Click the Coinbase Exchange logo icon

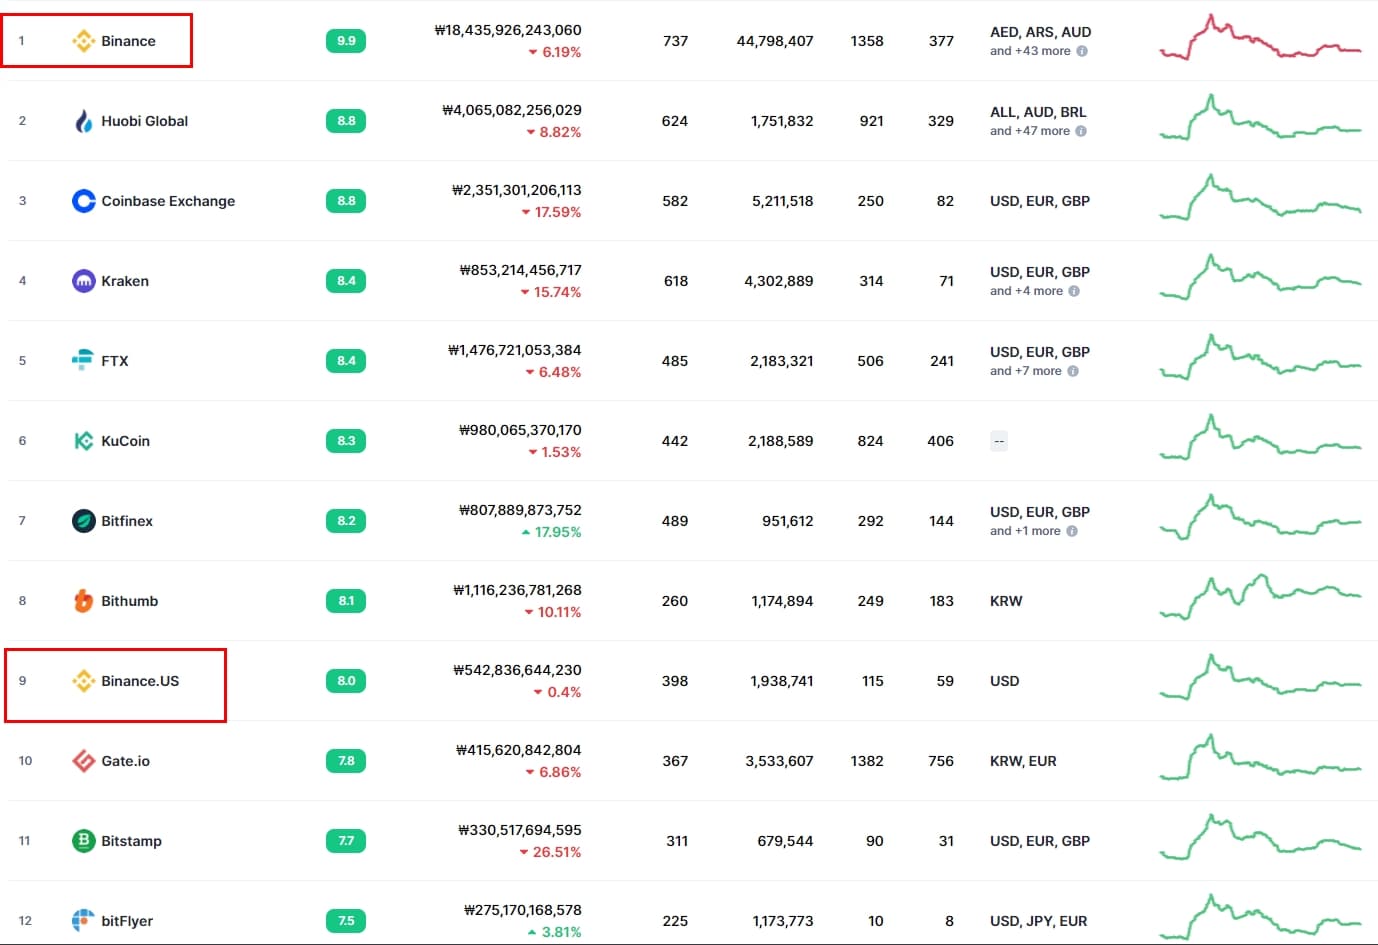[84, 201]
